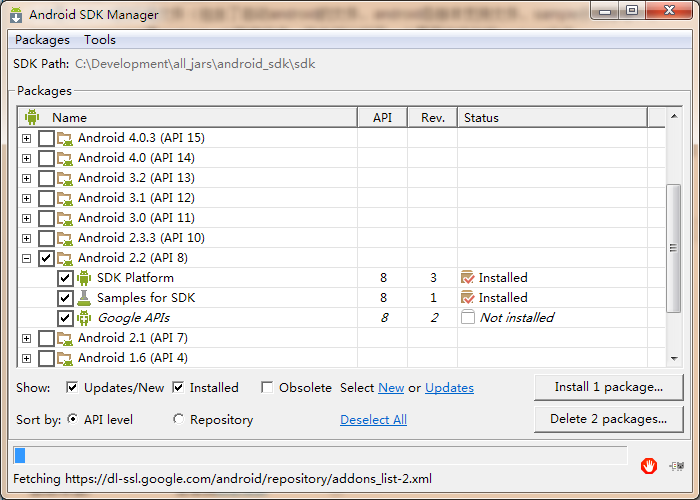700x500 pixels.
Task: Expand the Android 3.1 (API 12) node
Action: point(27,198)
